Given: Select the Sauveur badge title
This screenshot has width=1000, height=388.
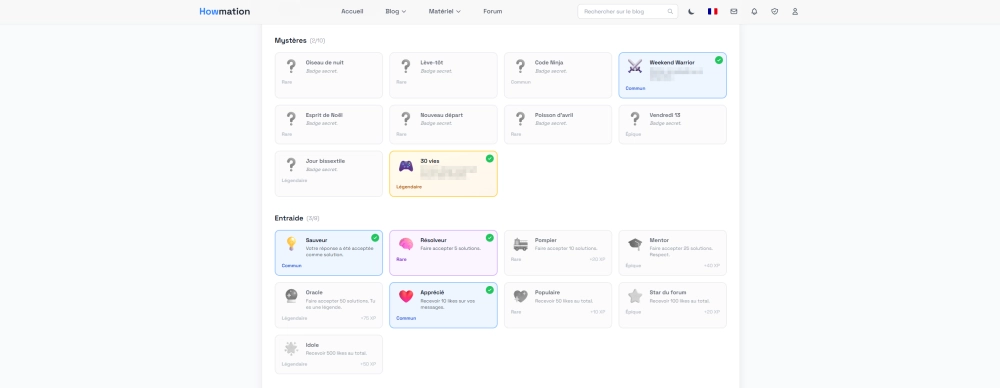Looking at the screenshot, I should click(316, 240).
